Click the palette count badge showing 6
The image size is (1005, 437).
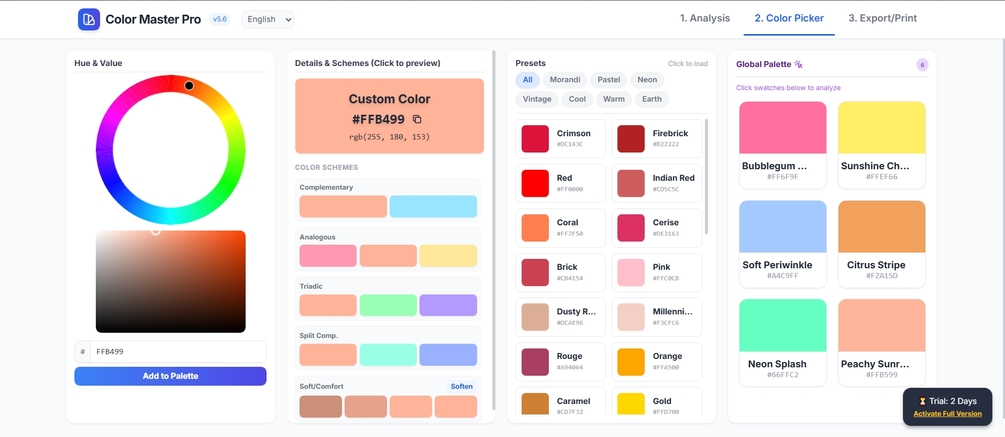coord(922,65)
